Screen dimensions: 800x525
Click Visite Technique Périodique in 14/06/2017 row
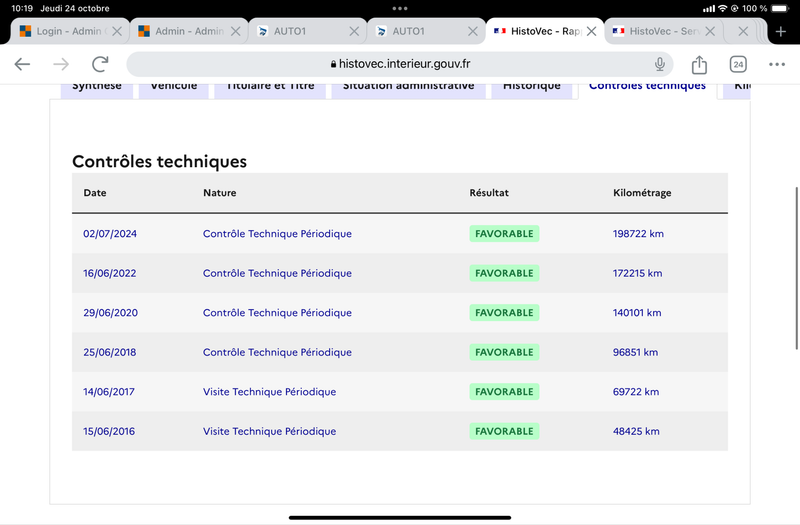(x=269, y=392)
